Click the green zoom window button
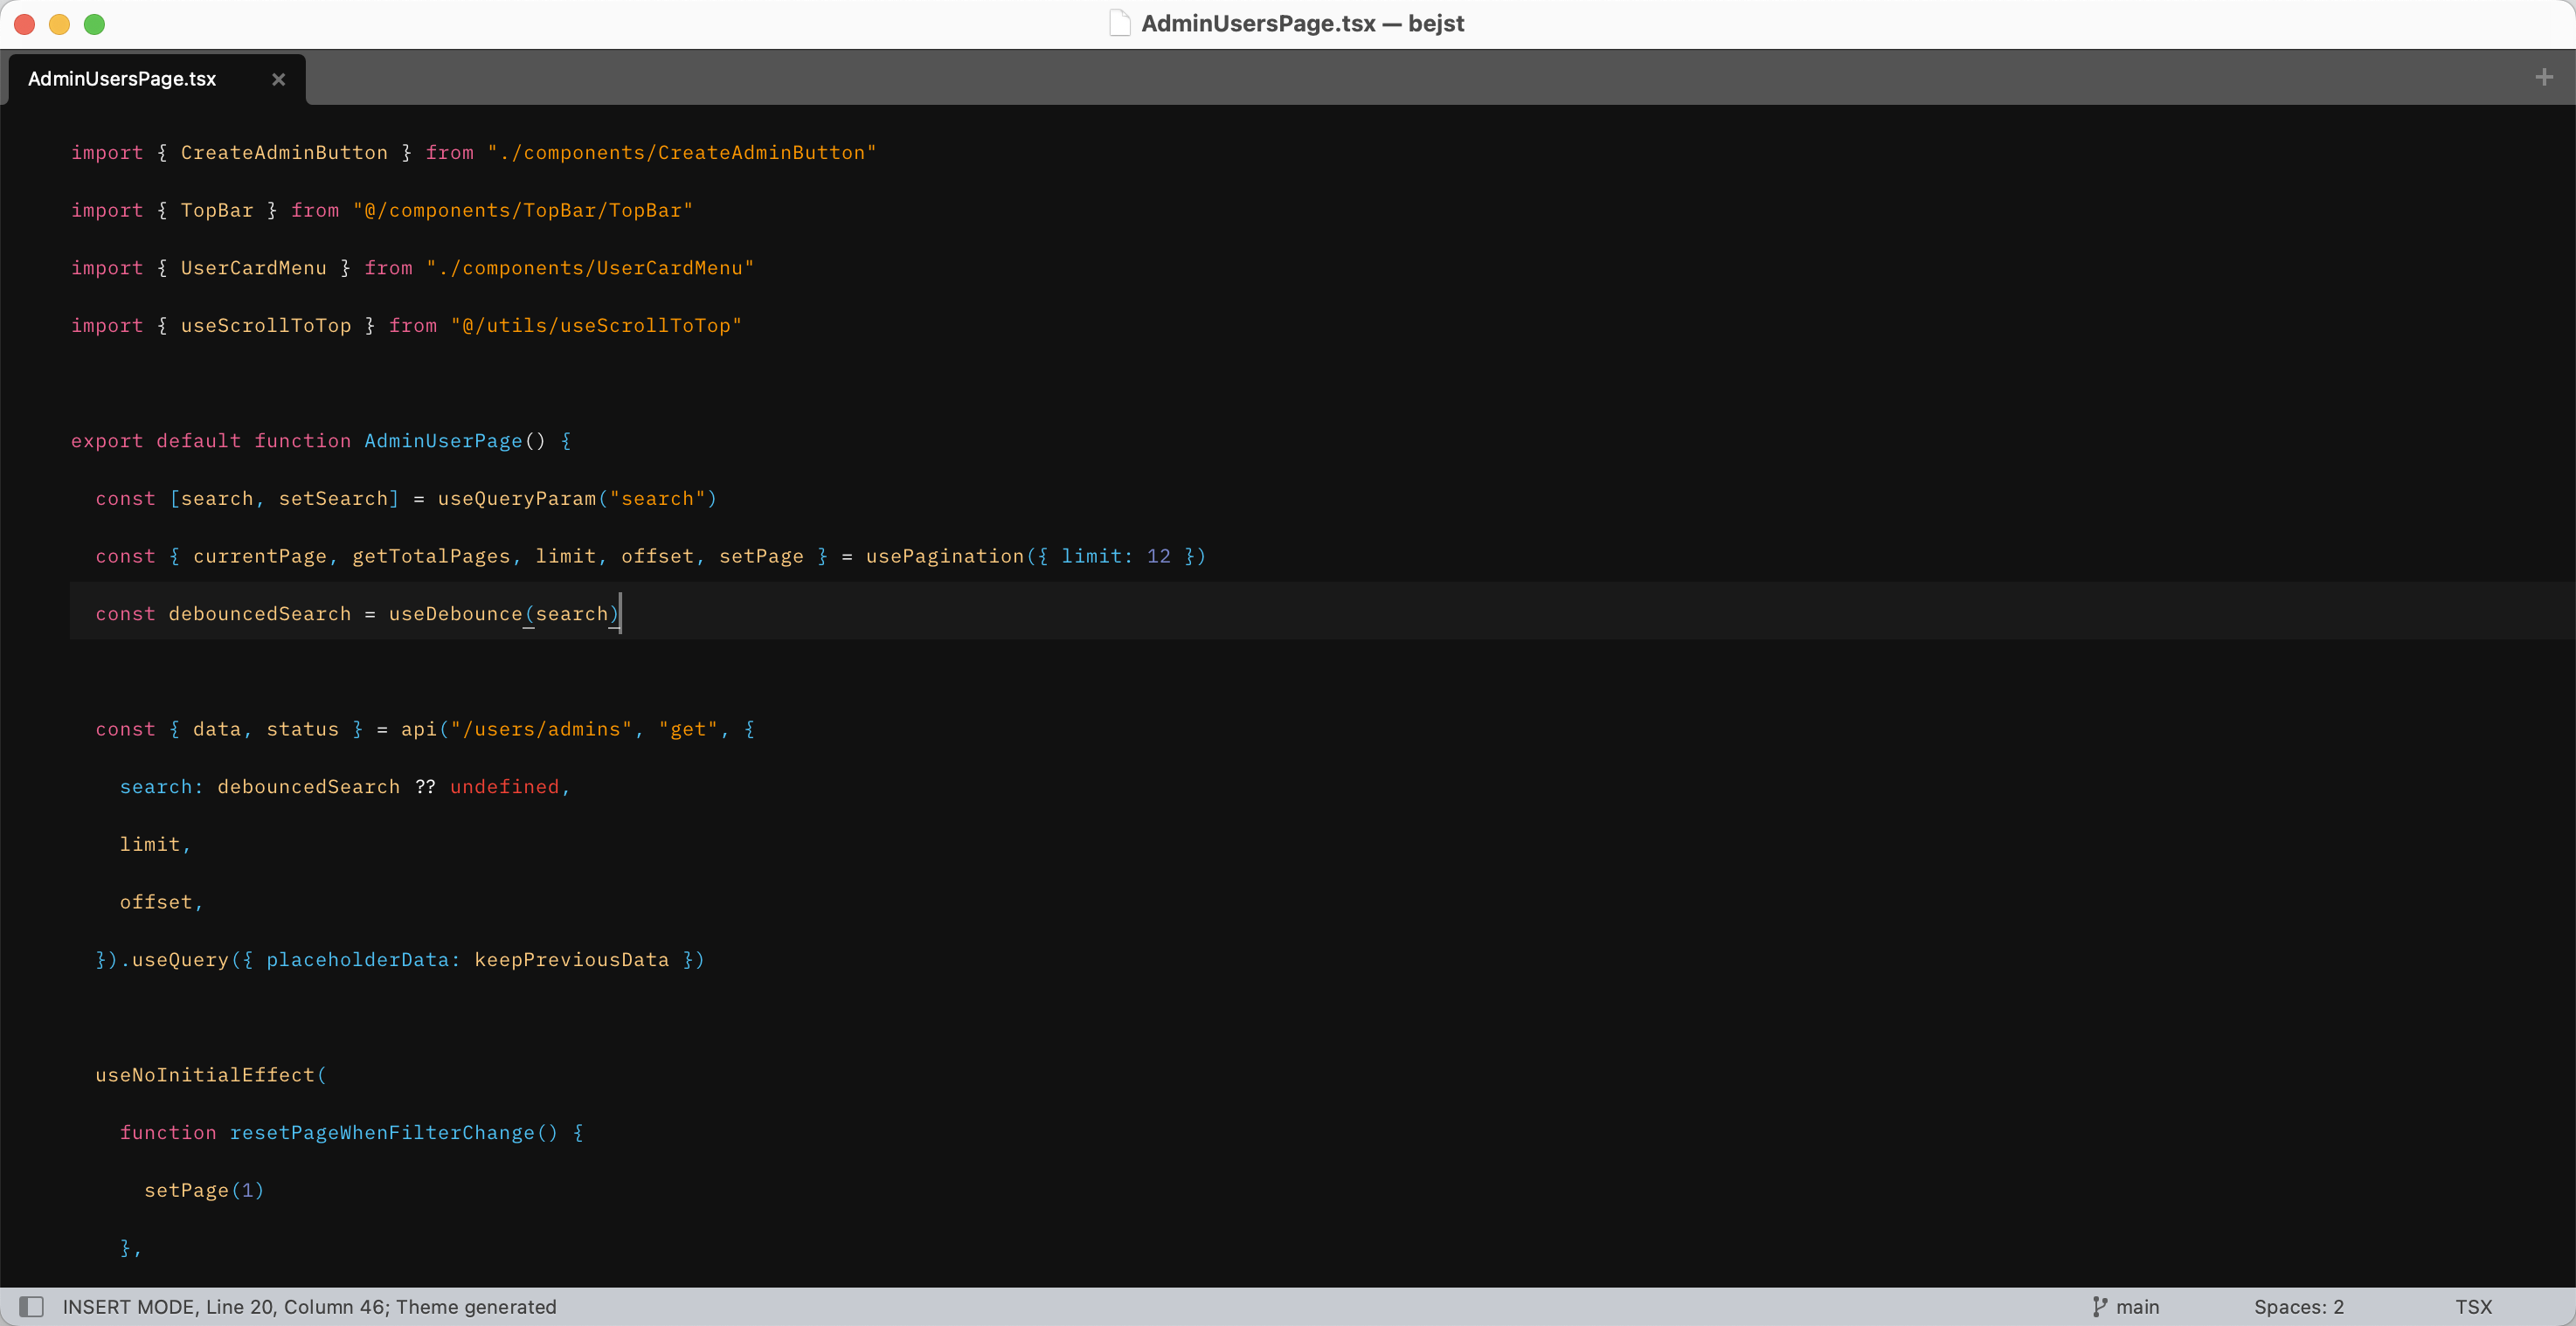2576x1326 pixels. pos(94,24)
